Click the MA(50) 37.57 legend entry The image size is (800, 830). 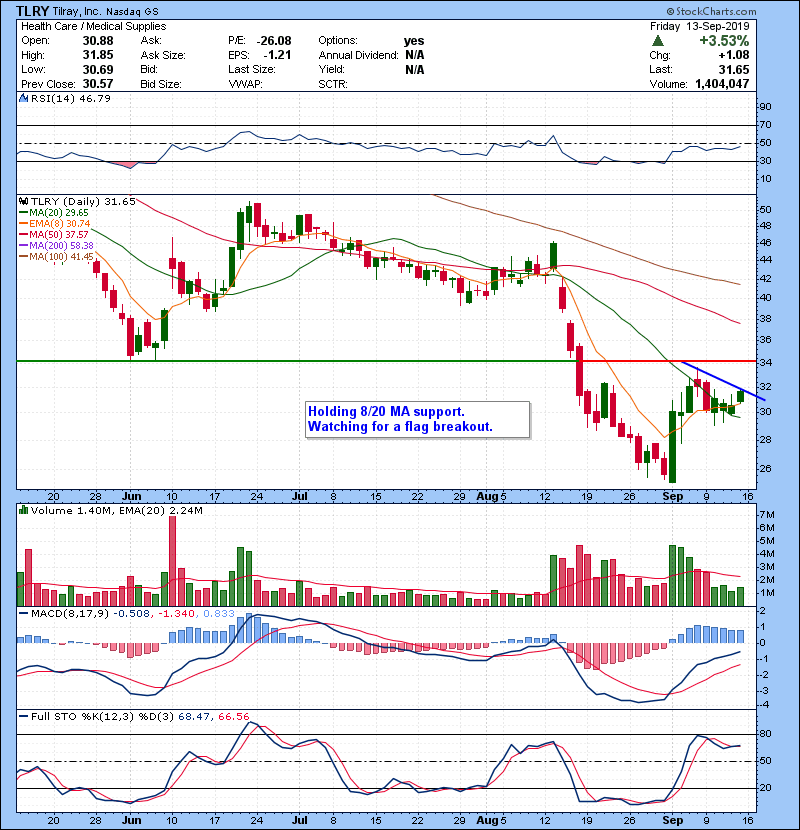pyautogui.click(x=54, y=234)
